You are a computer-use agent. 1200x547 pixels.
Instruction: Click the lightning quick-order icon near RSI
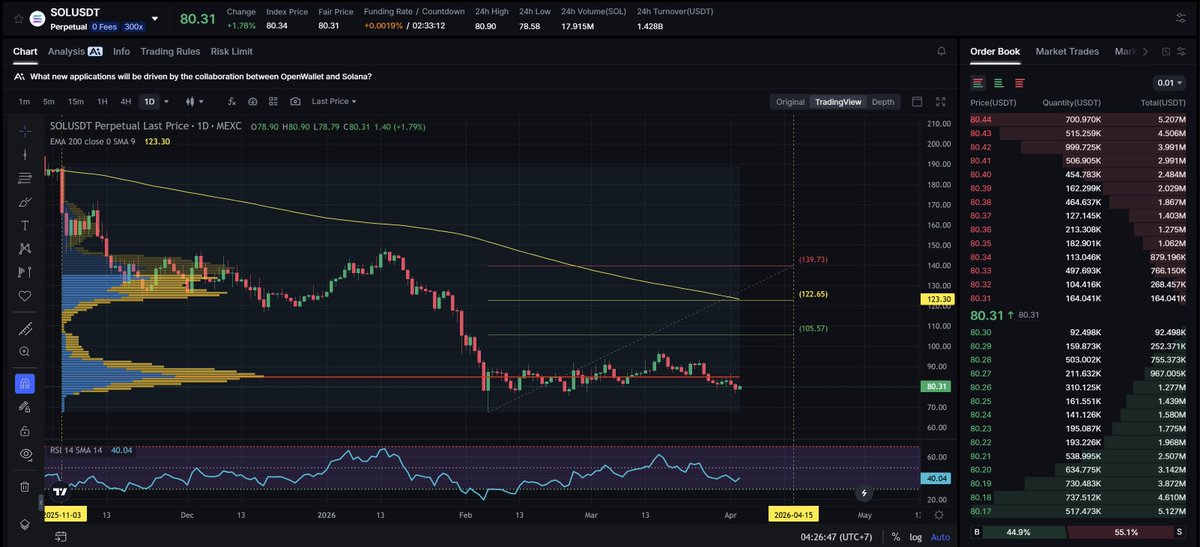click(x=865, y=493)
